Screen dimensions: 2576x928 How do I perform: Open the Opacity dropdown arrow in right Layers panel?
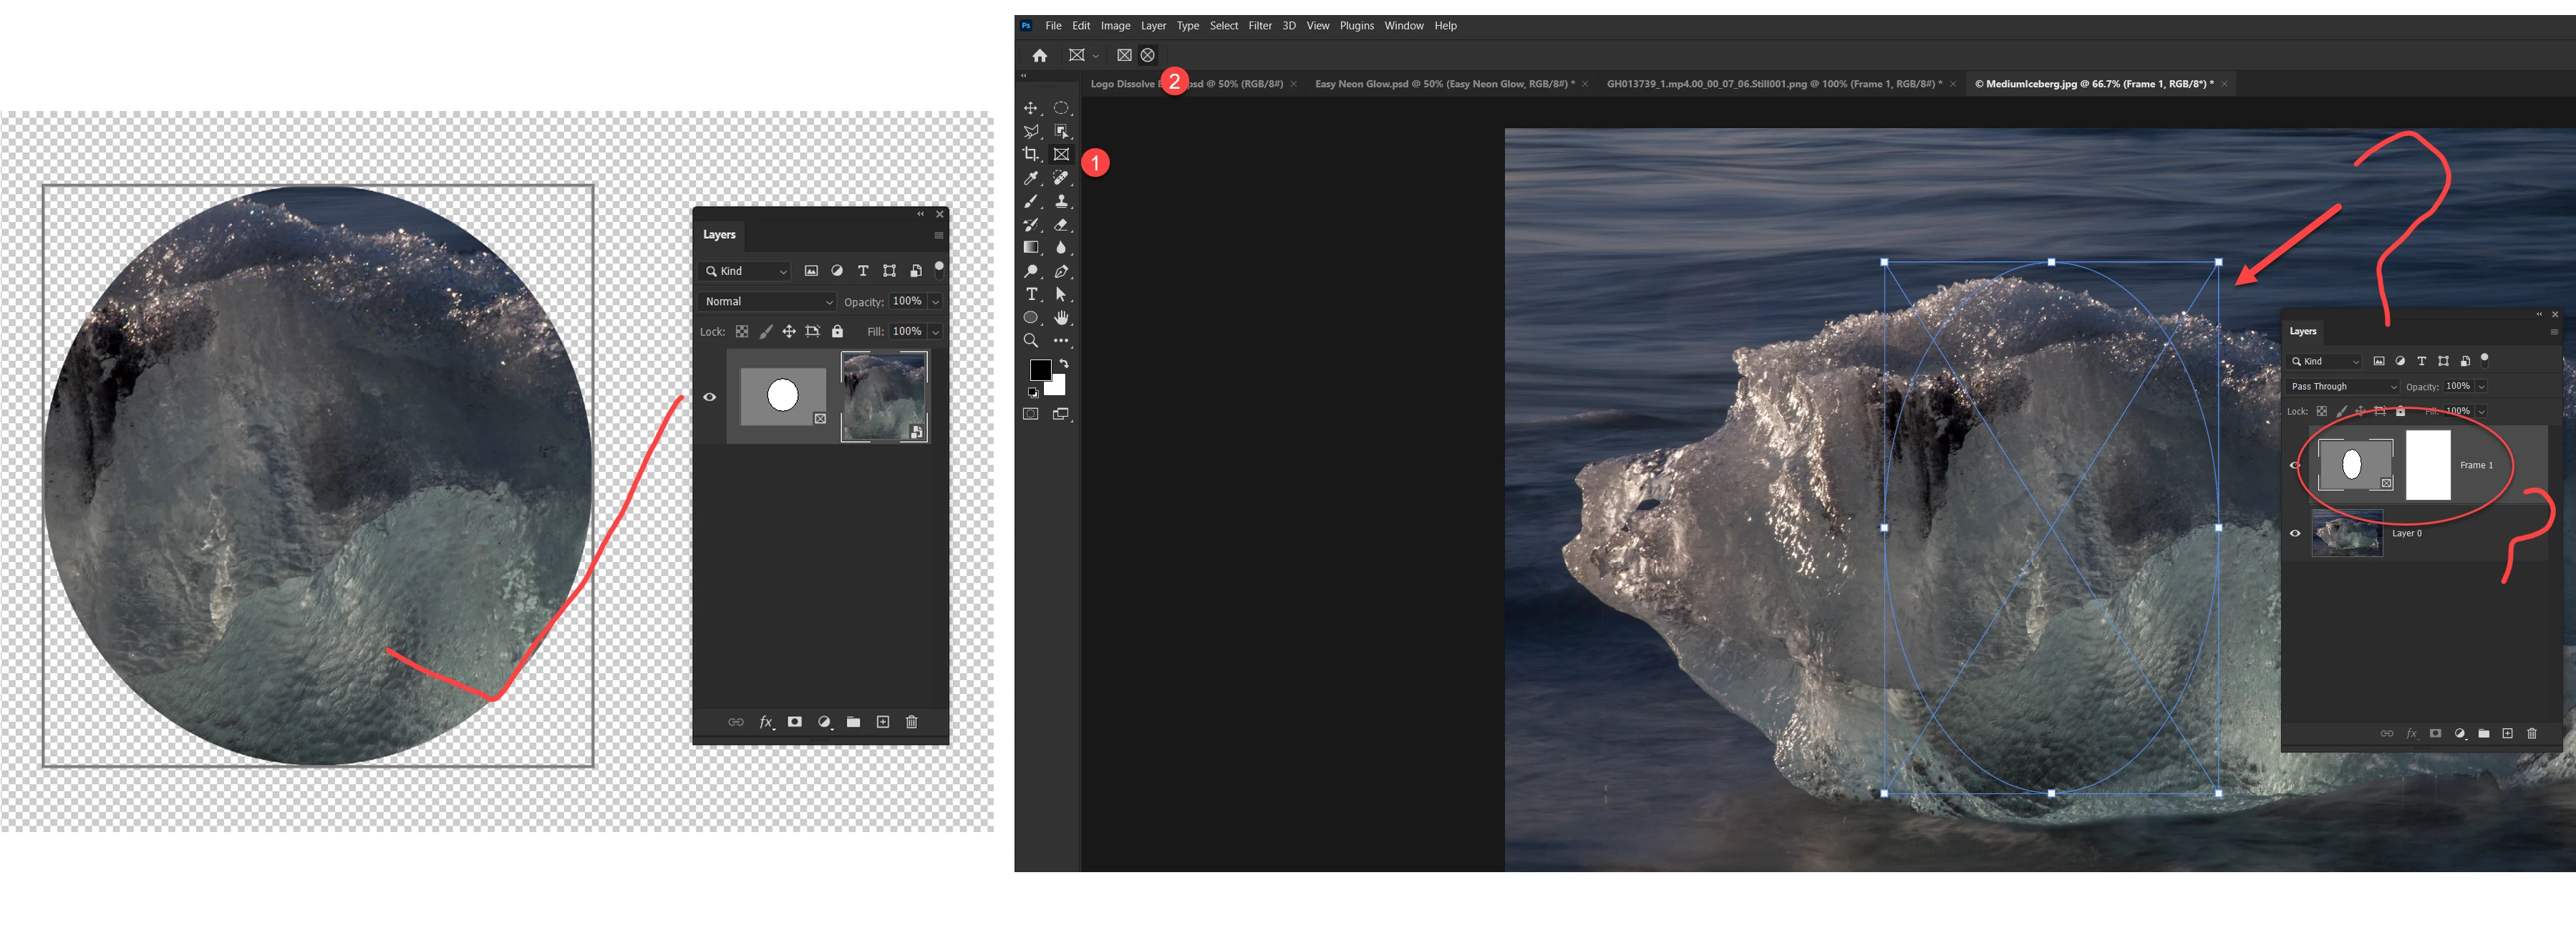tap(2482, 386)
